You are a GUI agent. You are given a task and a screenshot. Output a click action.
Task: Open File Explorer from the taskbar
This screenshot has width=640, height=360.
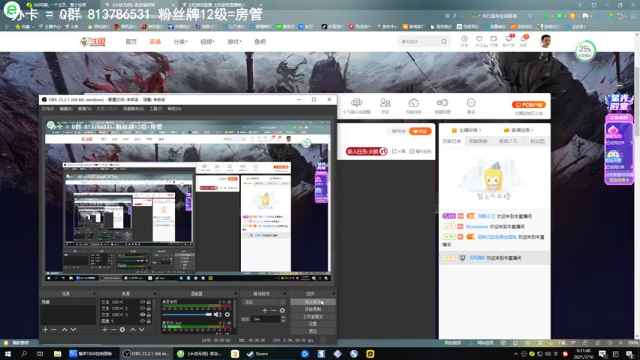[x=57, y=354]
